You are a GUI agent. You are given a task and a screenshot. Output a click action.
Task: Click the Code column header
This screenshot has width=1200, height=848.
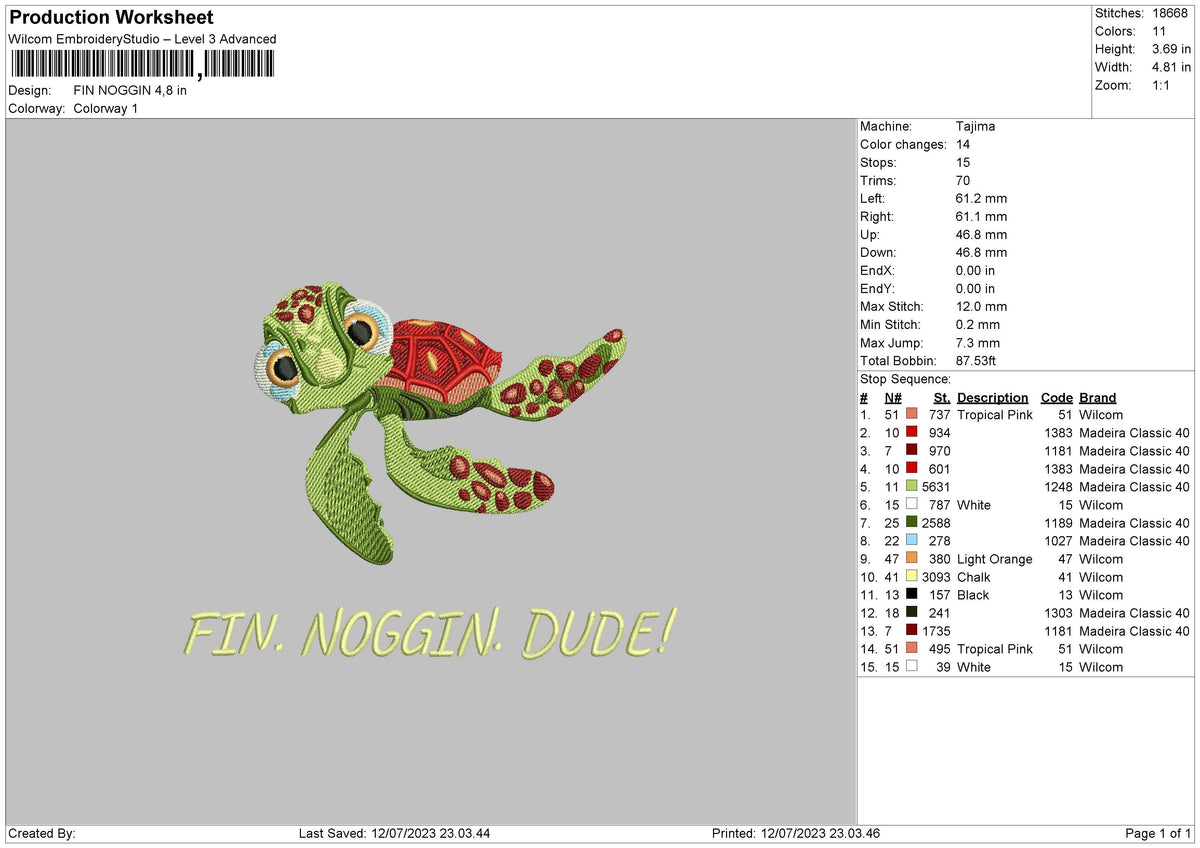click(1057, 397)
